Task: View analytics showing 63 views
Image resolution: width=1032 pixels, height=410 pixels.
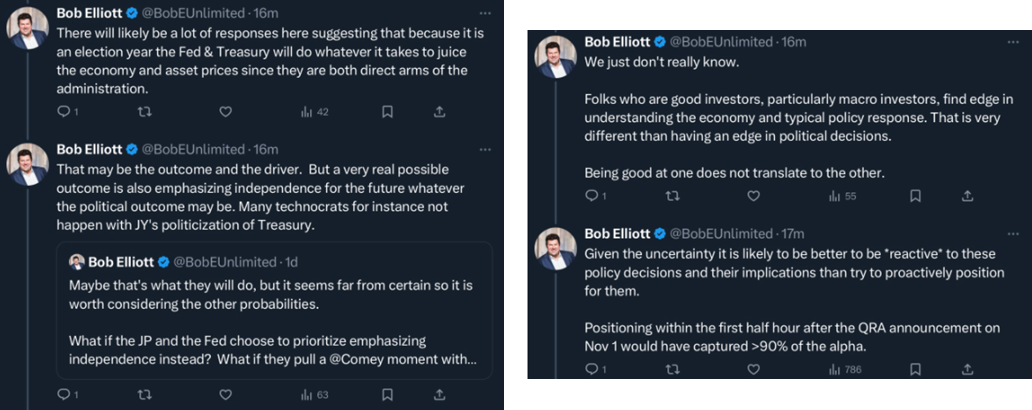Action: (x=314, y=395)
